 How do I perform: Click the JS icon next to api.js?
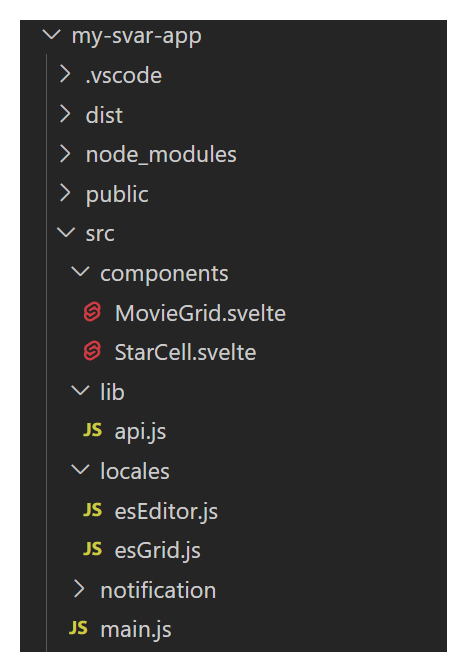coord(93,430)
